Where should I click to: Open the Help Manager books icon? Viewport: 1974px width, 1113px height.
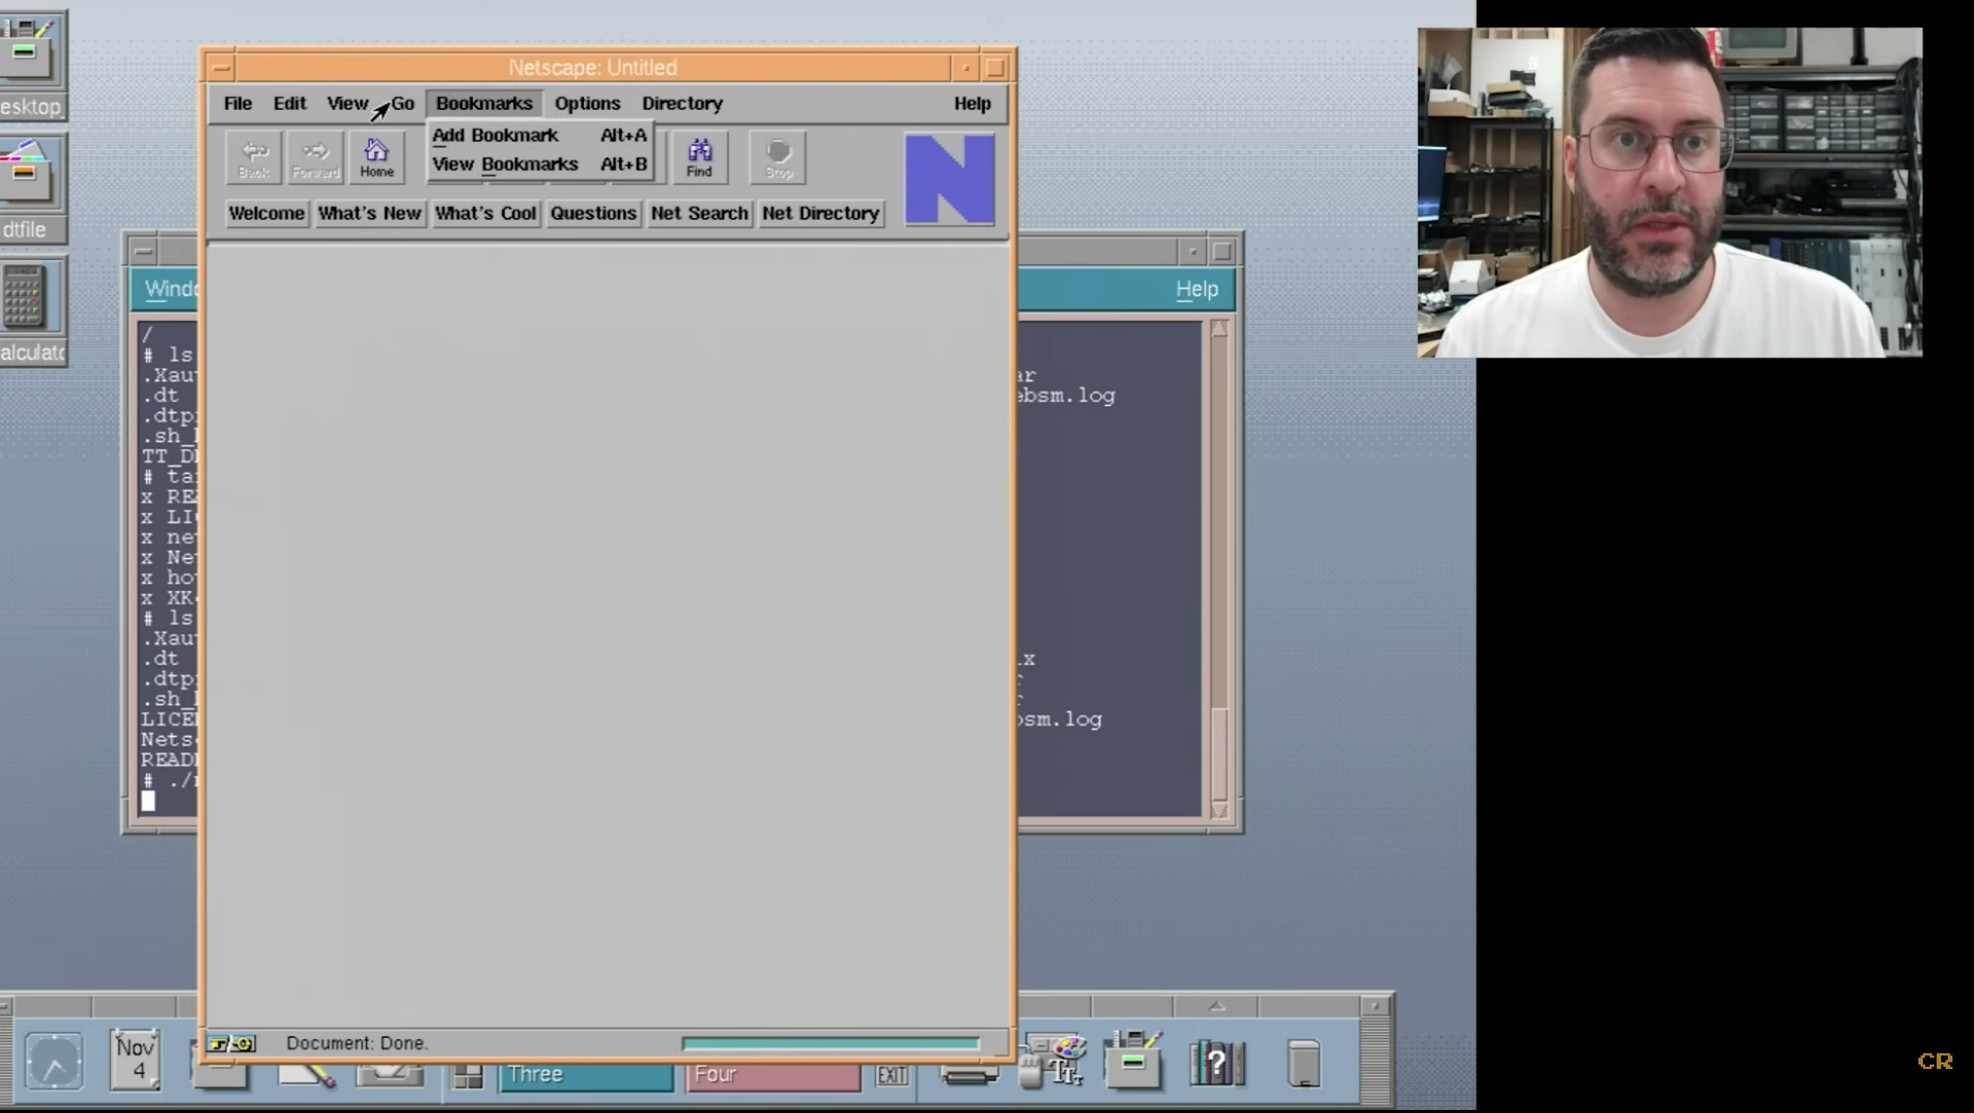(1216, 1062)
